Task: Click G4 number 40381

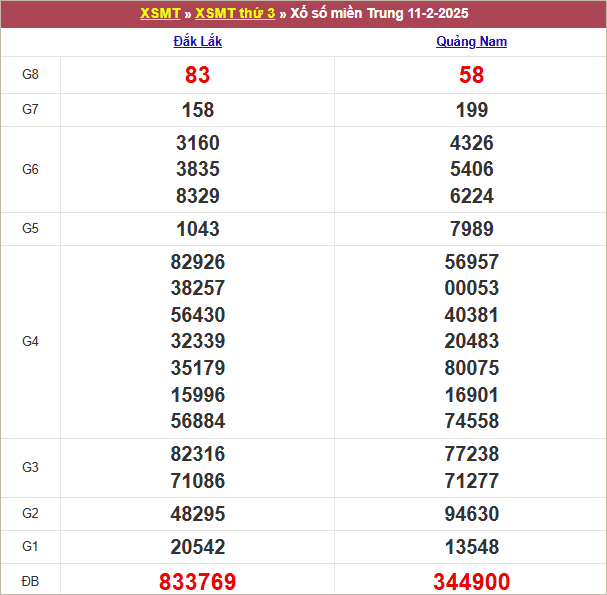Action: pyautogui.click(x=472, y=315)
